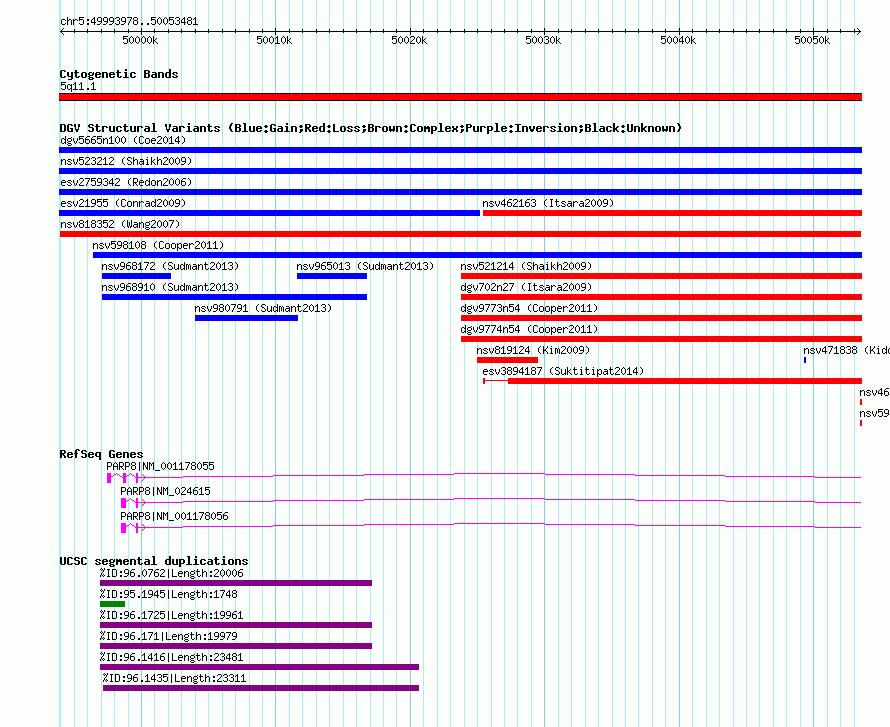Select the DGV Structural Variants track title
Screen dimensions: 890x727
pos(370,128)
